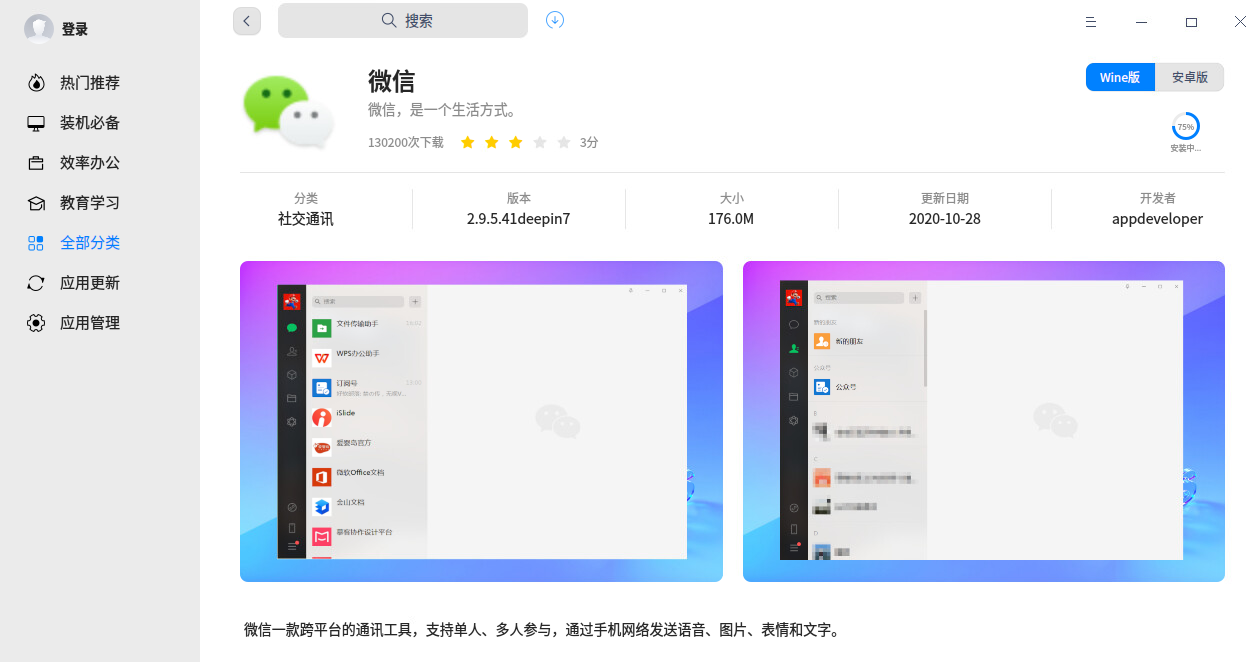Click the flame icon beside 热门推荐
Viewport: 1257px width, 662px height.
pos(36,83)
